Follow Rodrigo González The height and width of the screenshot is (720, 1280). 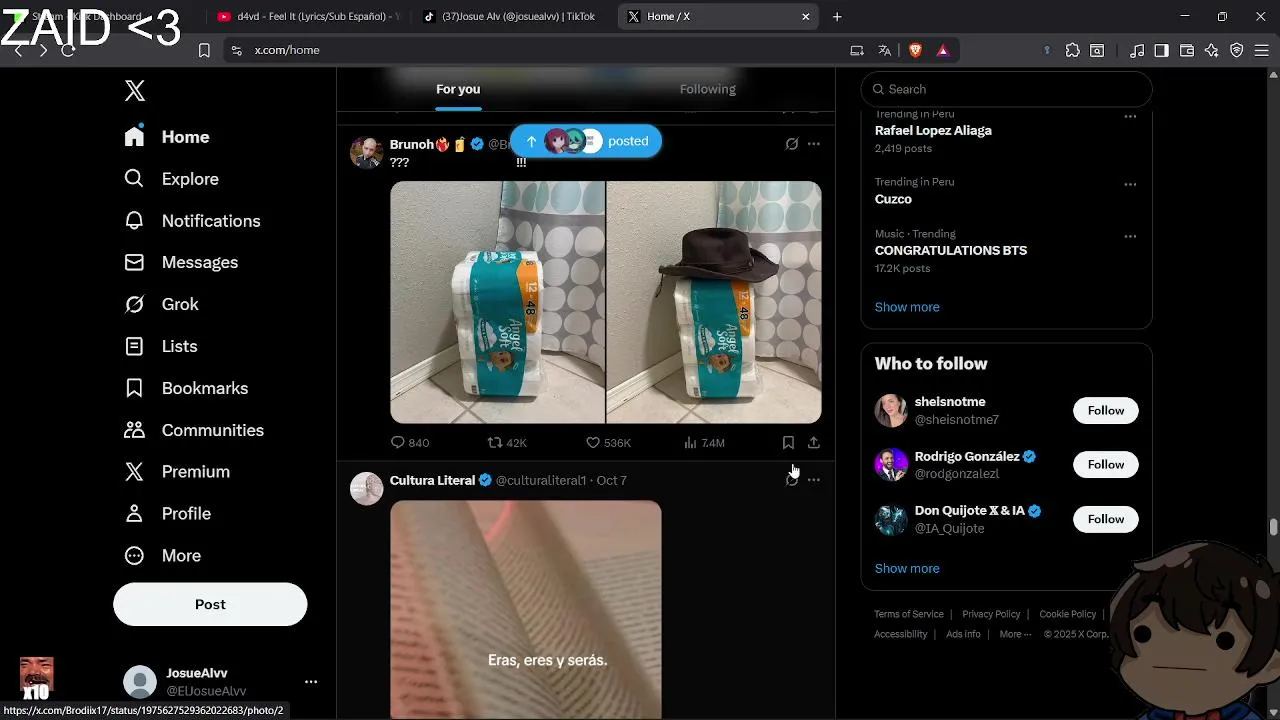[1106, 464]
